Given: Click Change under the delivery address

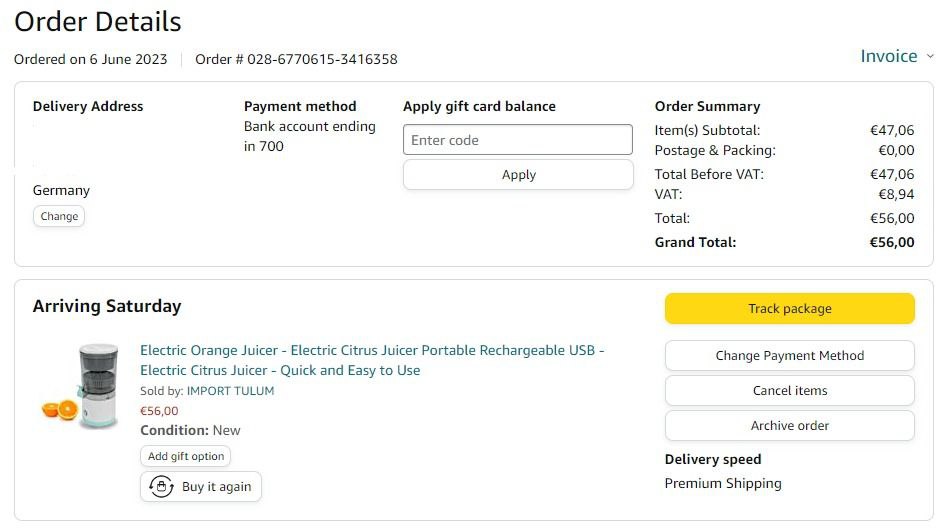Looking at the screenshot, I should (59, 216).
